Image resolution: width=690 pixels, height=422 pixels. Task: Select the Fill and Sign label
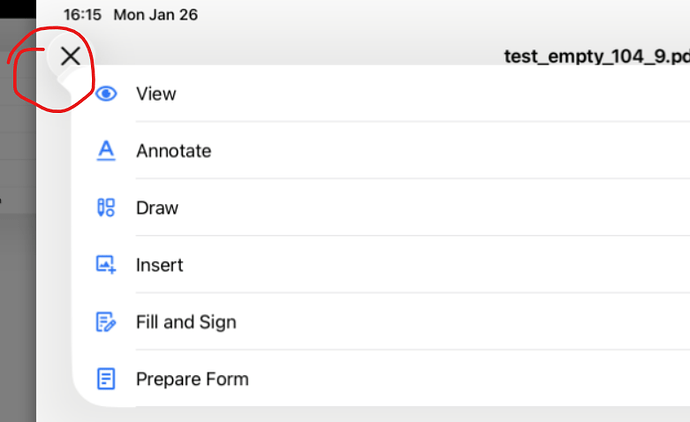tap(186, 322)
